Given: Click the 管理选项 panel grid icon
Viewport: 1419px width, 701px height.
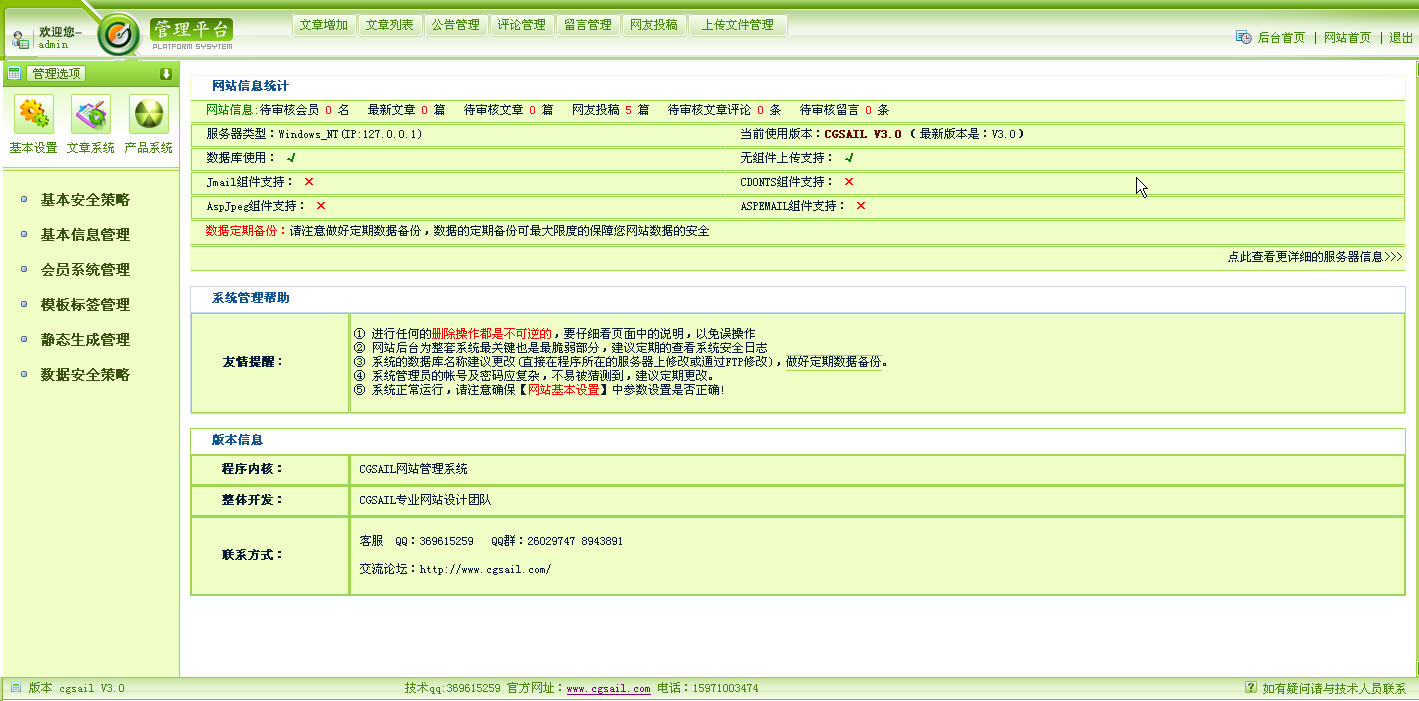Looking at the screenshot, I should click(14, 73).
